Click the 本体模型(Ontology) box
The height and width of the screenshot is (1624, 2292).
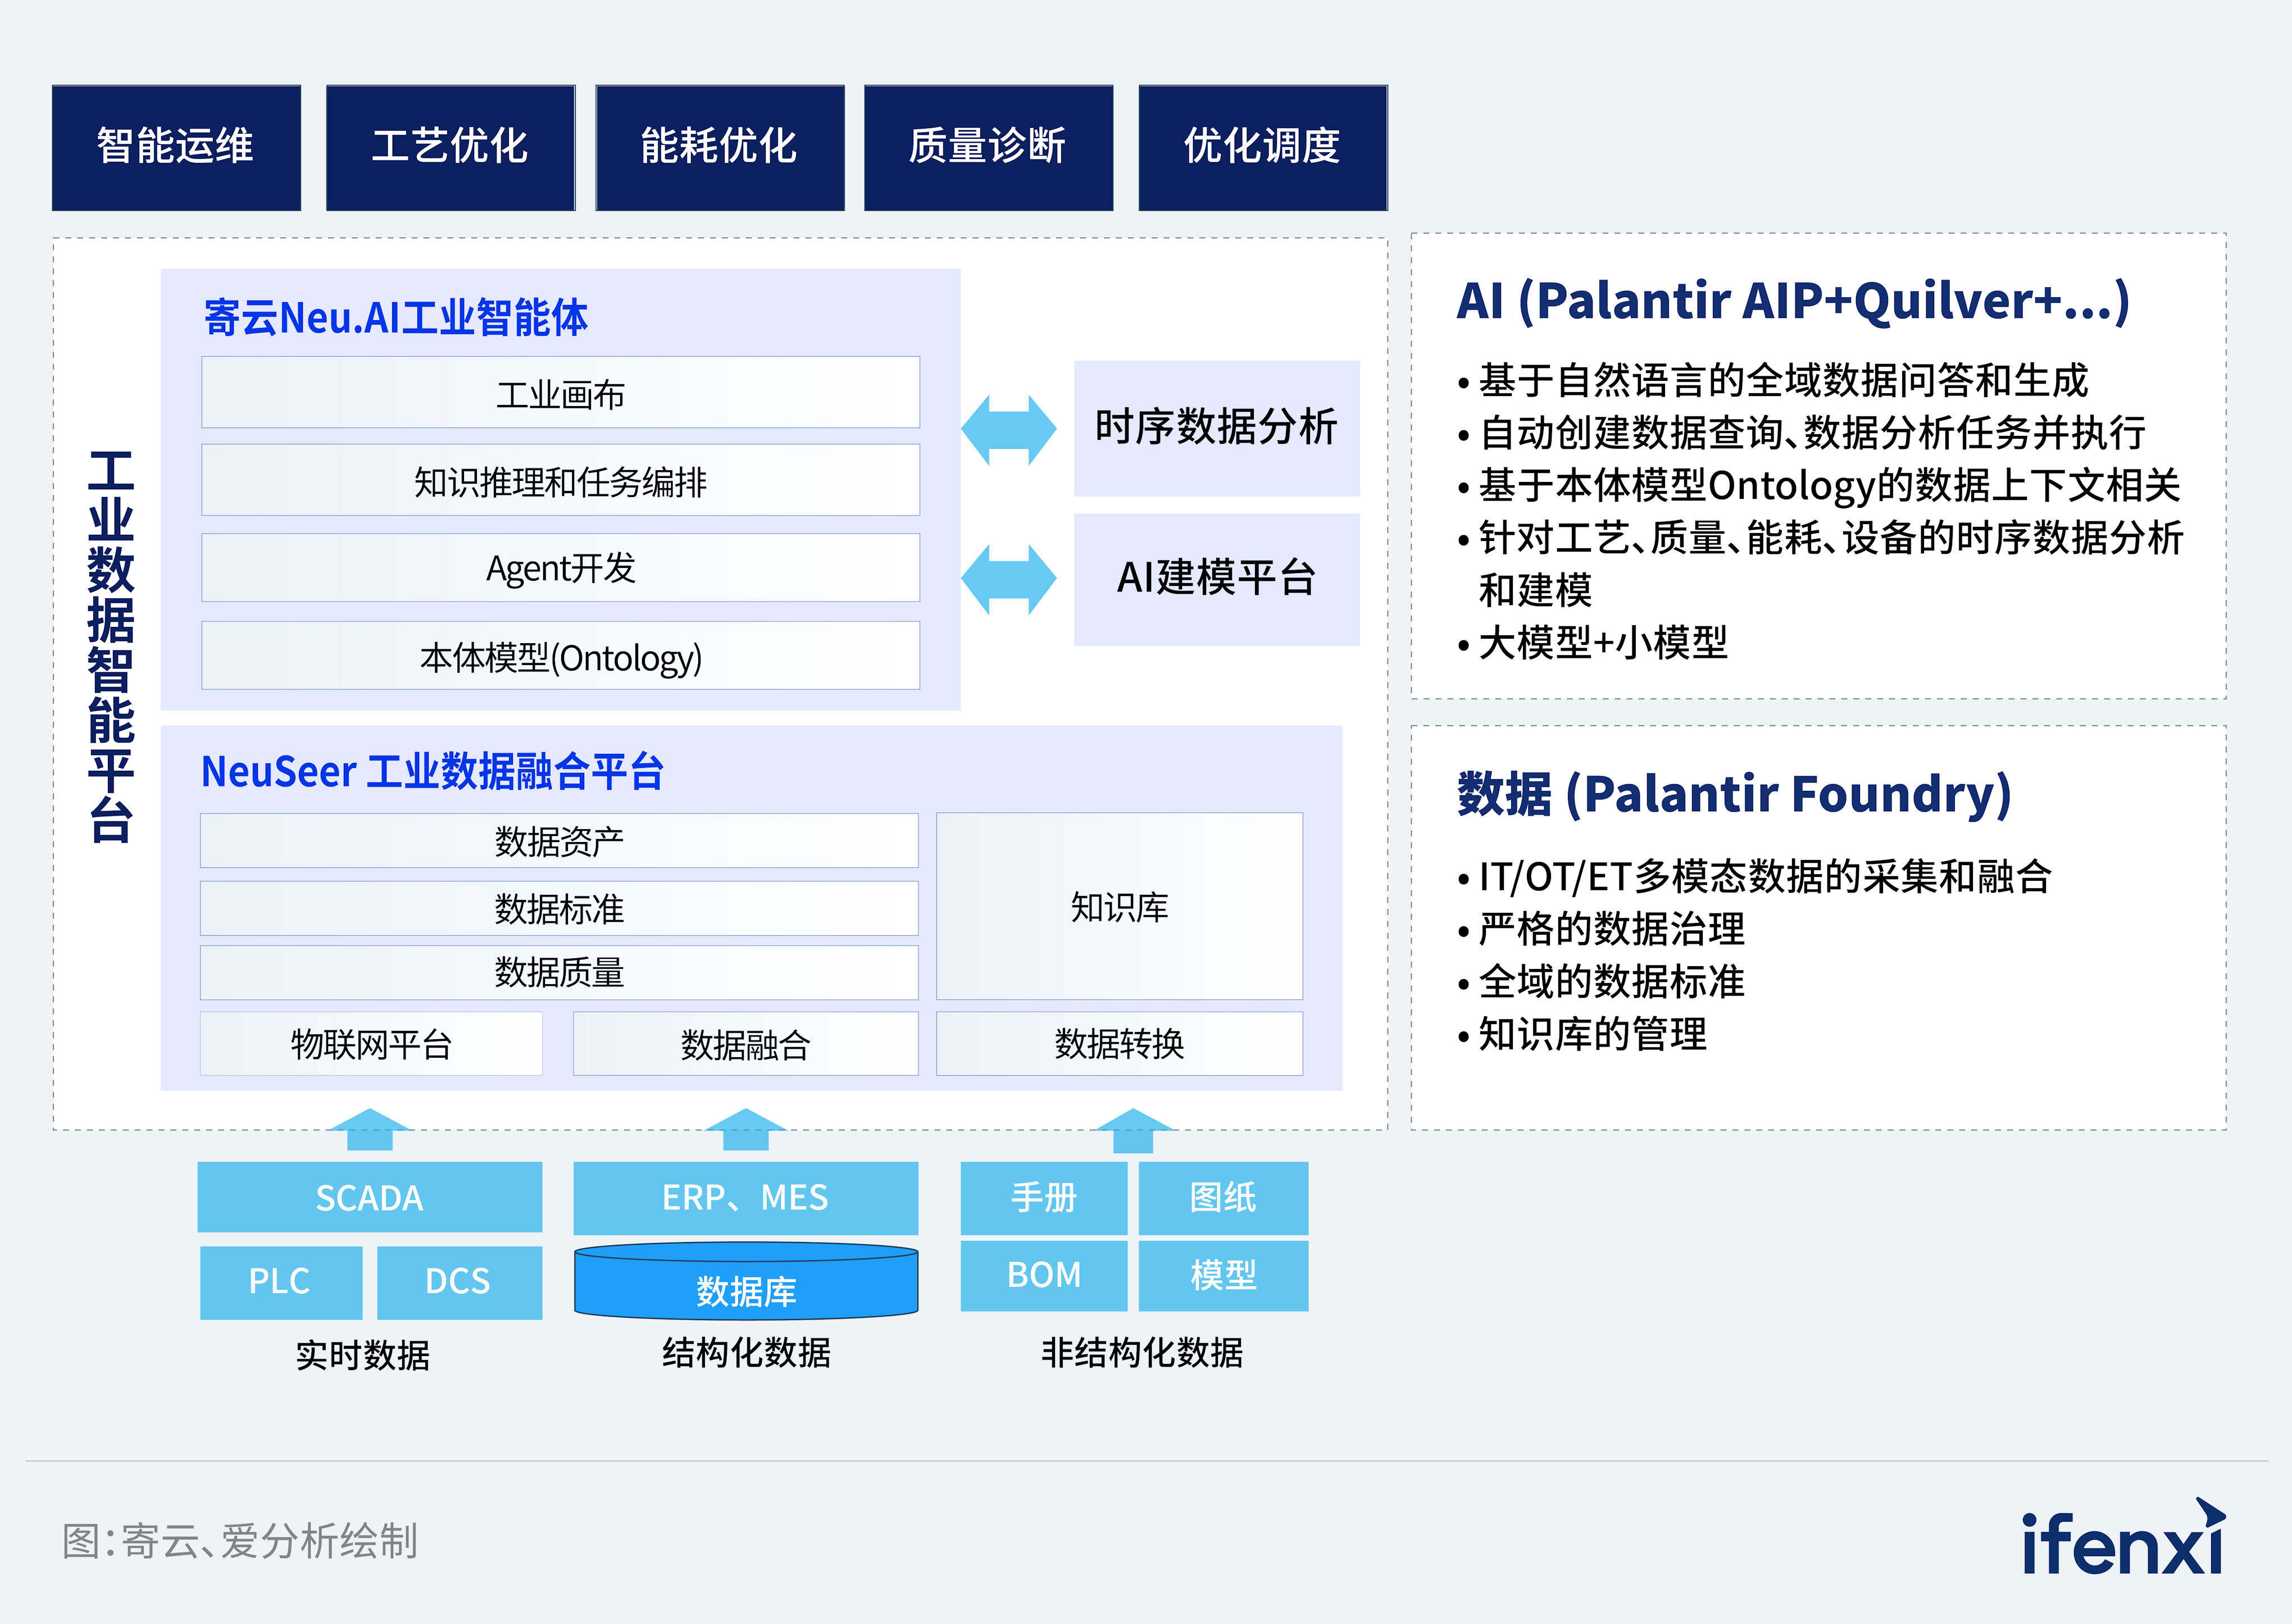pyautogui.click(x=560, y=656)
